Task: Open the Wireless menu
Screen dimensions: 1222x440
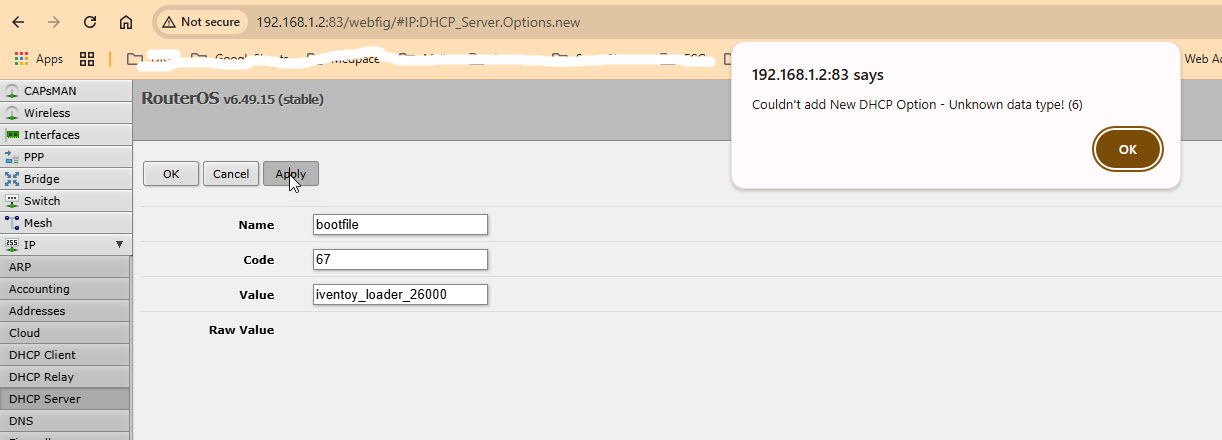Action: (x=65, y=113)
